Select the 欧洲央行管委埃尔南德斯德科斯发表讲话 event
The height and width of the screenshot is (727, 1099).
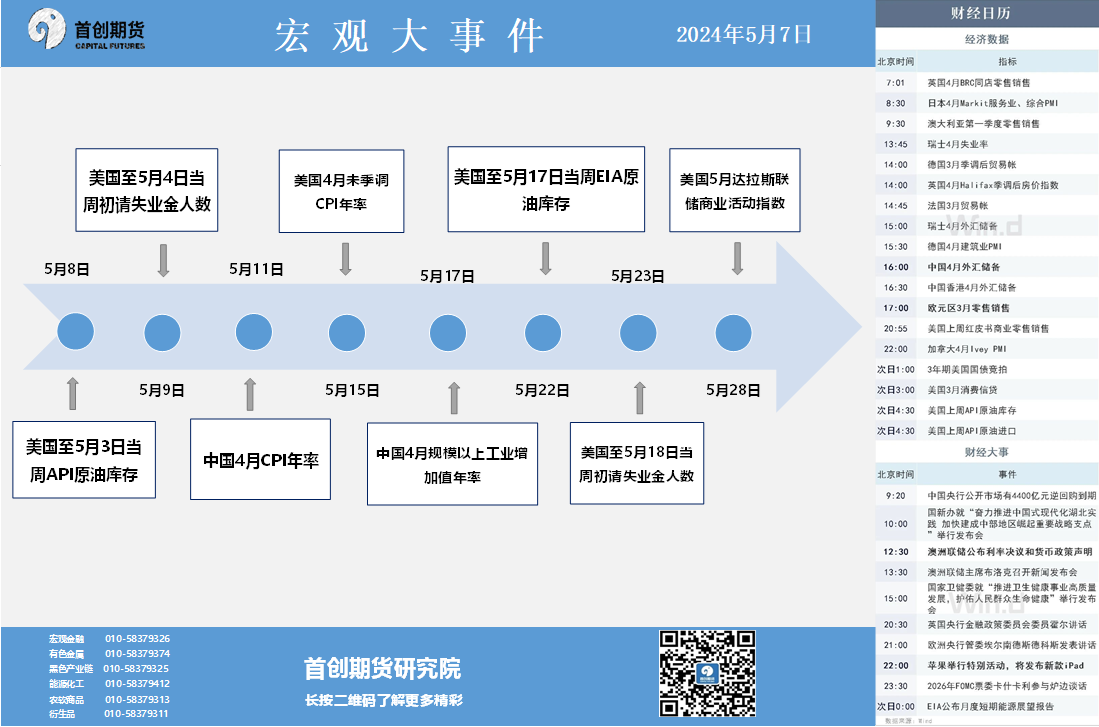tap(987, 645)
